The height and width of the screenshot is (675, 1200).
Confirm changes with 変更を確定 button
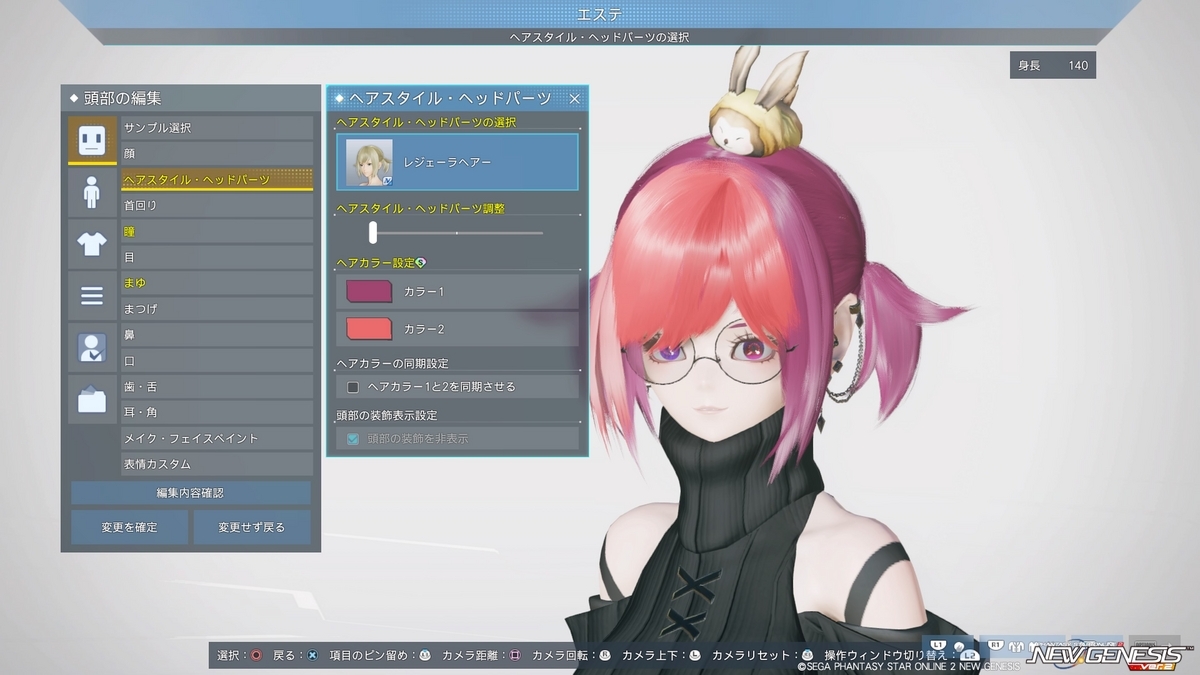point(129,527)
